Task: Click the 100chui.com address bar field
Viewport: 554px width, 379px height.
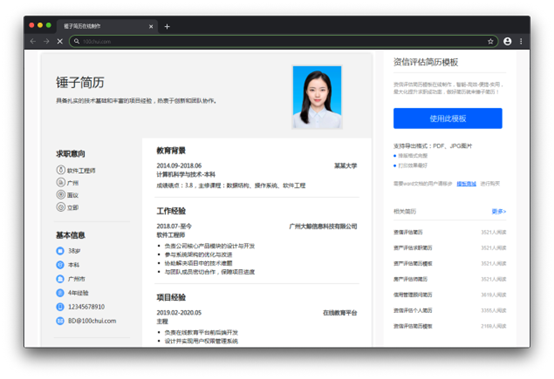Action: tap(284, 41)
